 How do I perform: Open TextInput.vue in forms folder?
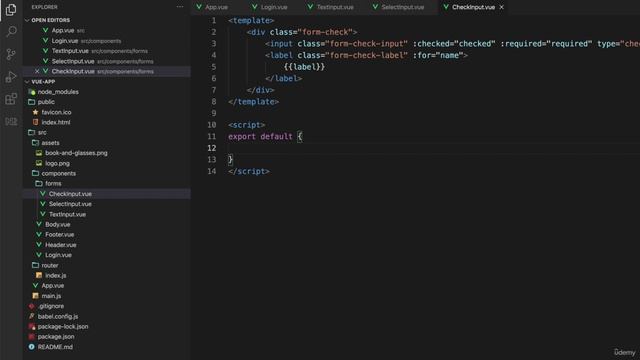(x=67, y=214)
